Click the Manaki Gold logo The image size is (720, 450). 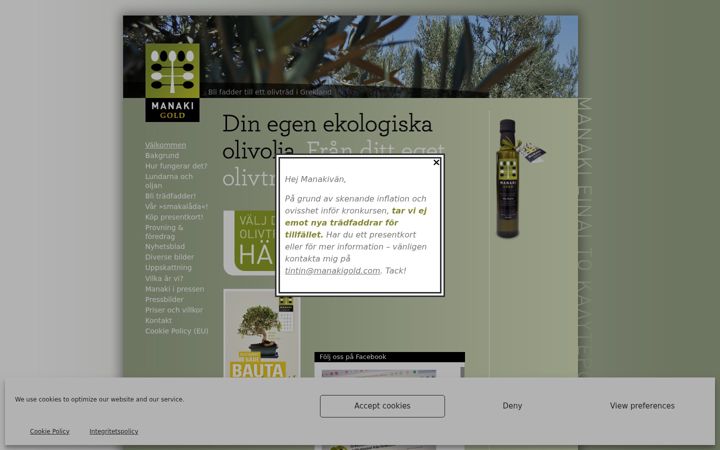(172, 83)
